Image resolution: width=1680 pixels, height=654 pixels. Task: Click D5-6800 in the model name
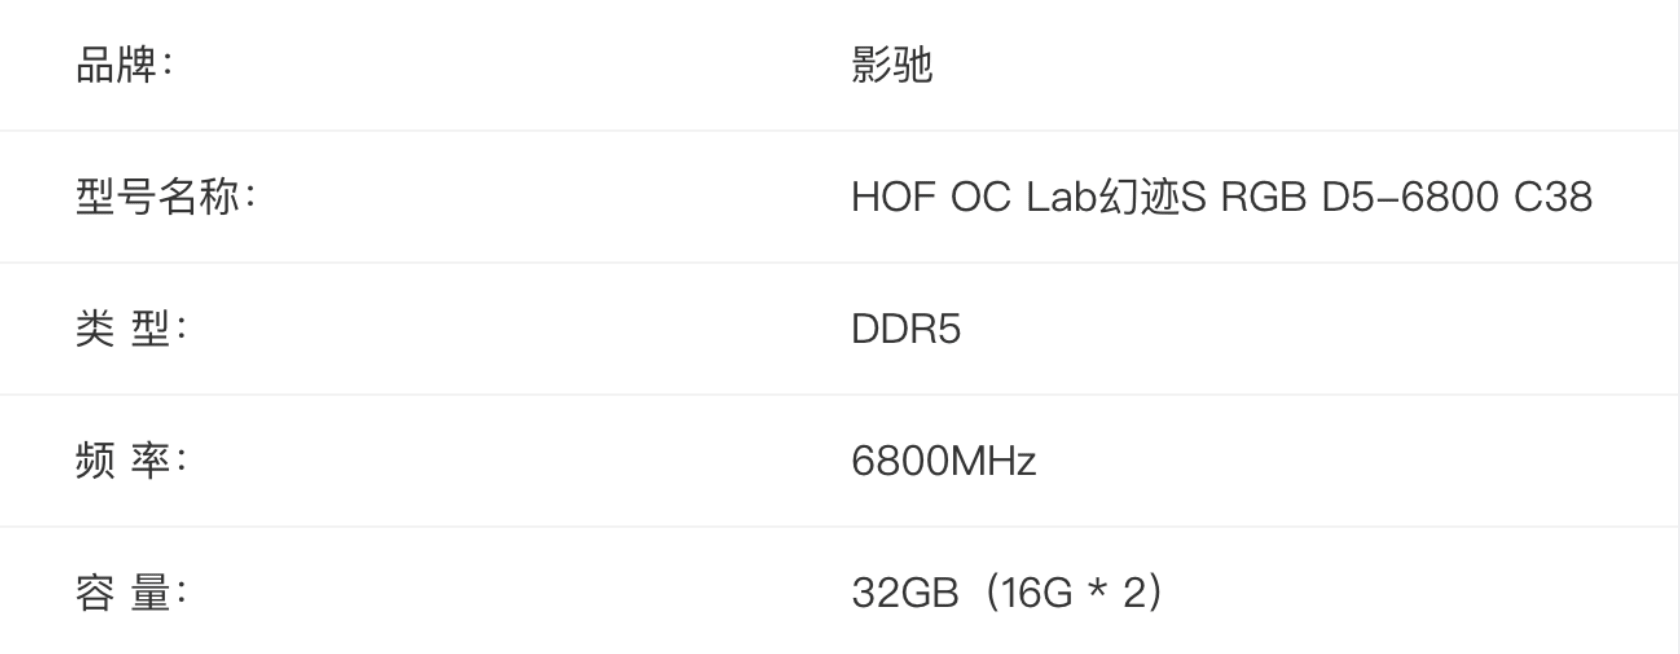pos(1409,197)
